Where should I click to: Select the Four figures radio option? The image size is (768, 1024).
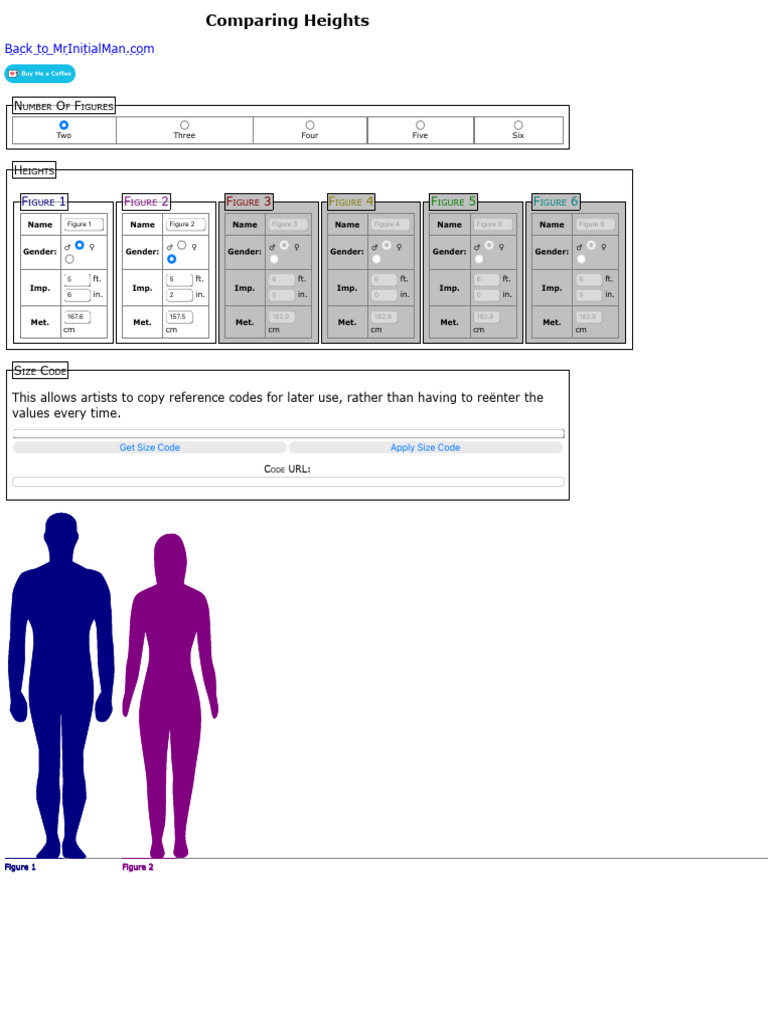(310, 125)
